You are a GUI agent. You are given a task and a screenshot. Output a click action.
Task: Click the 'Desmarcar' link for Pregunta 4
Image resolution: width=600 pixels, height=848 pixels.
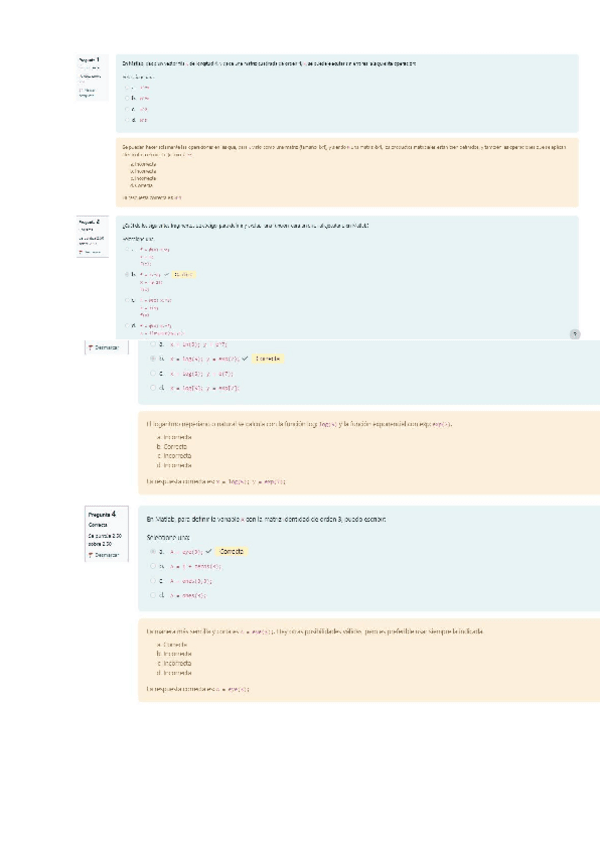point(108,553)
